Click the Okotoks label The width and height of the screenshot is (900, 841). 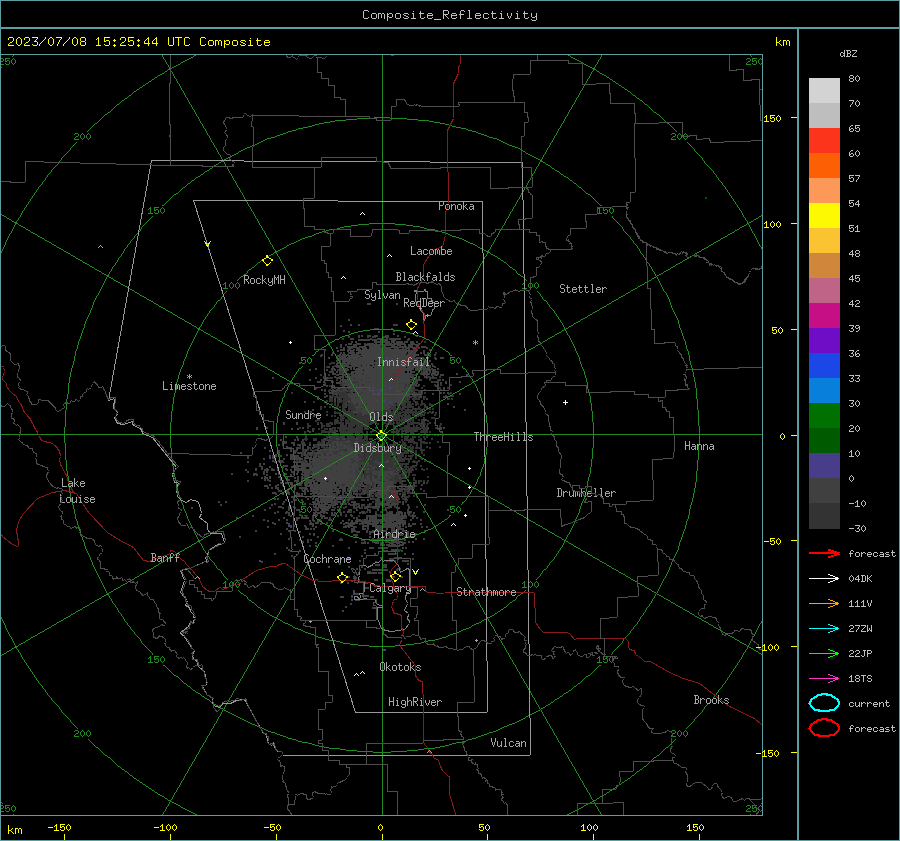tap(400, 667)
